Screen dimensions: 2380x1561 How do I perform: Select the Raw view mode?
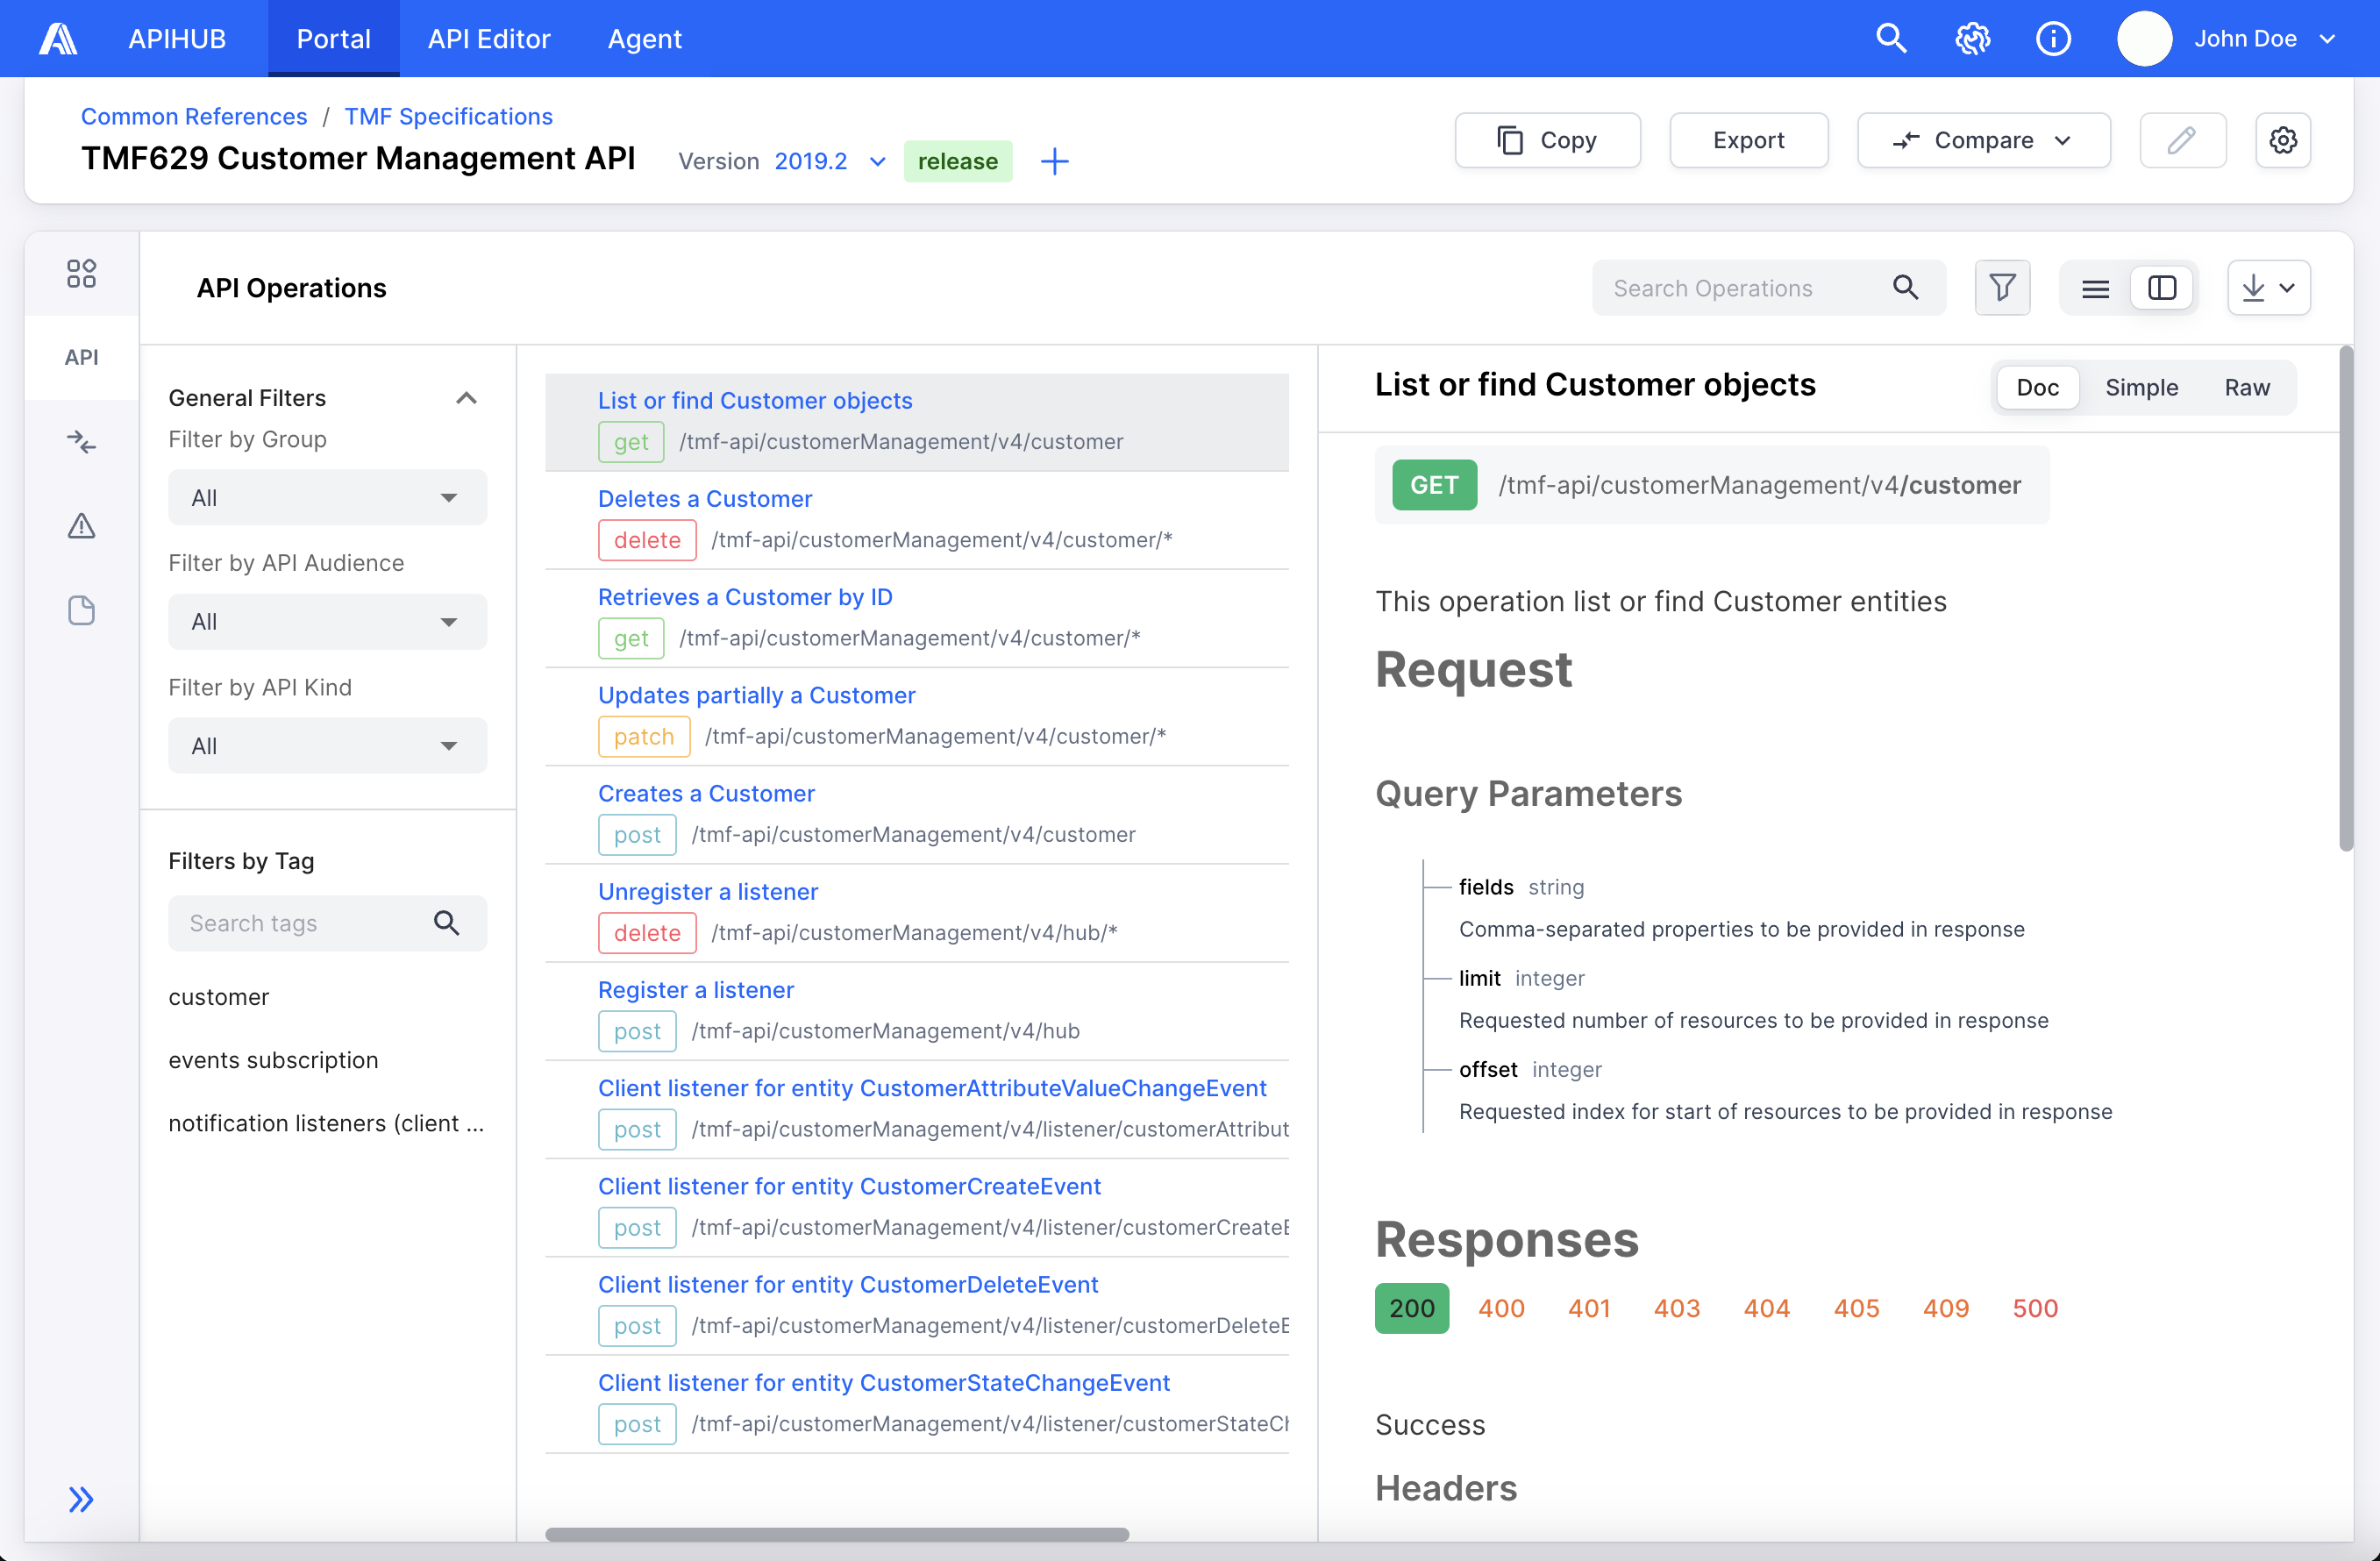2246,387
